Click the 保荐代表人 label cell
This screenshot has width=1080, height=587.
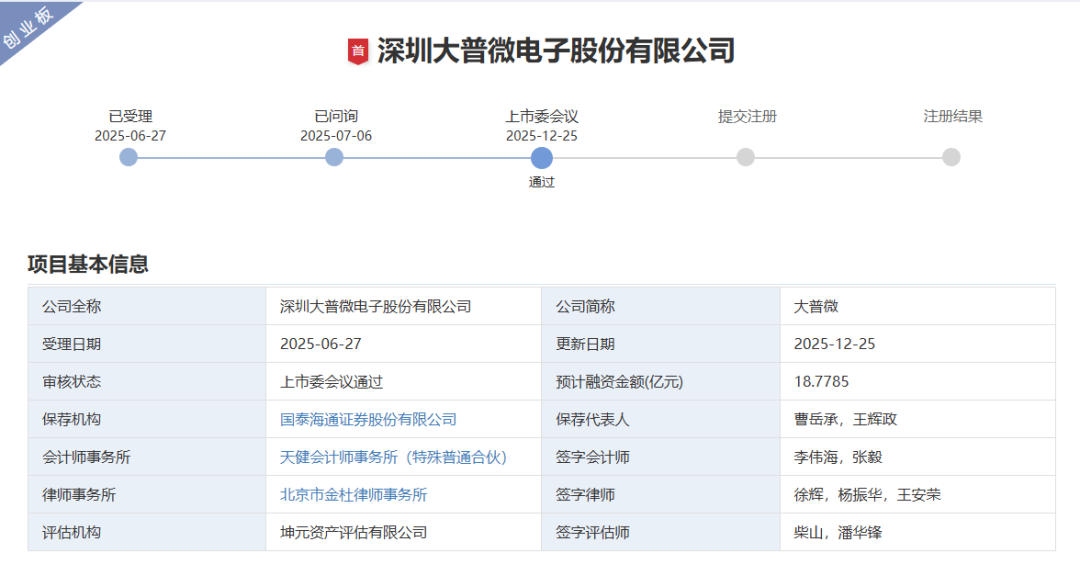pos(661,419)
